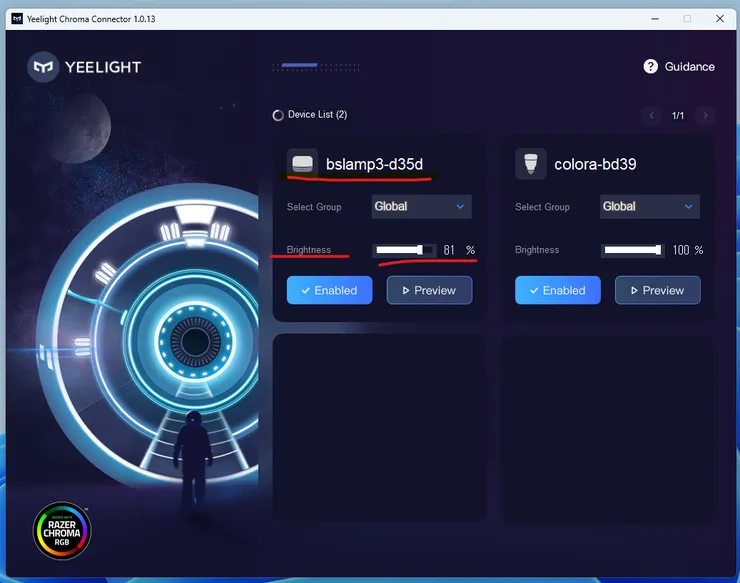Click the 1/1 page indicator

[678, 116]
